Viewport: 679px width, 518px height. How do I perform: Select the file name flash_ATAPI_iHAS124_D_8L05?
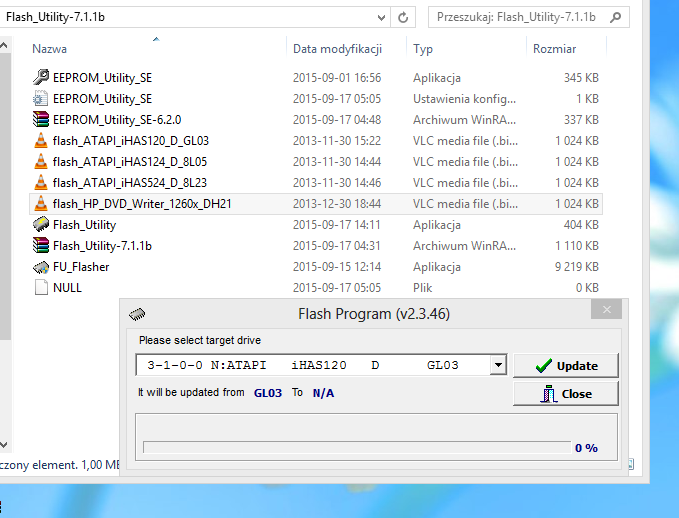(x=130, y=162)
